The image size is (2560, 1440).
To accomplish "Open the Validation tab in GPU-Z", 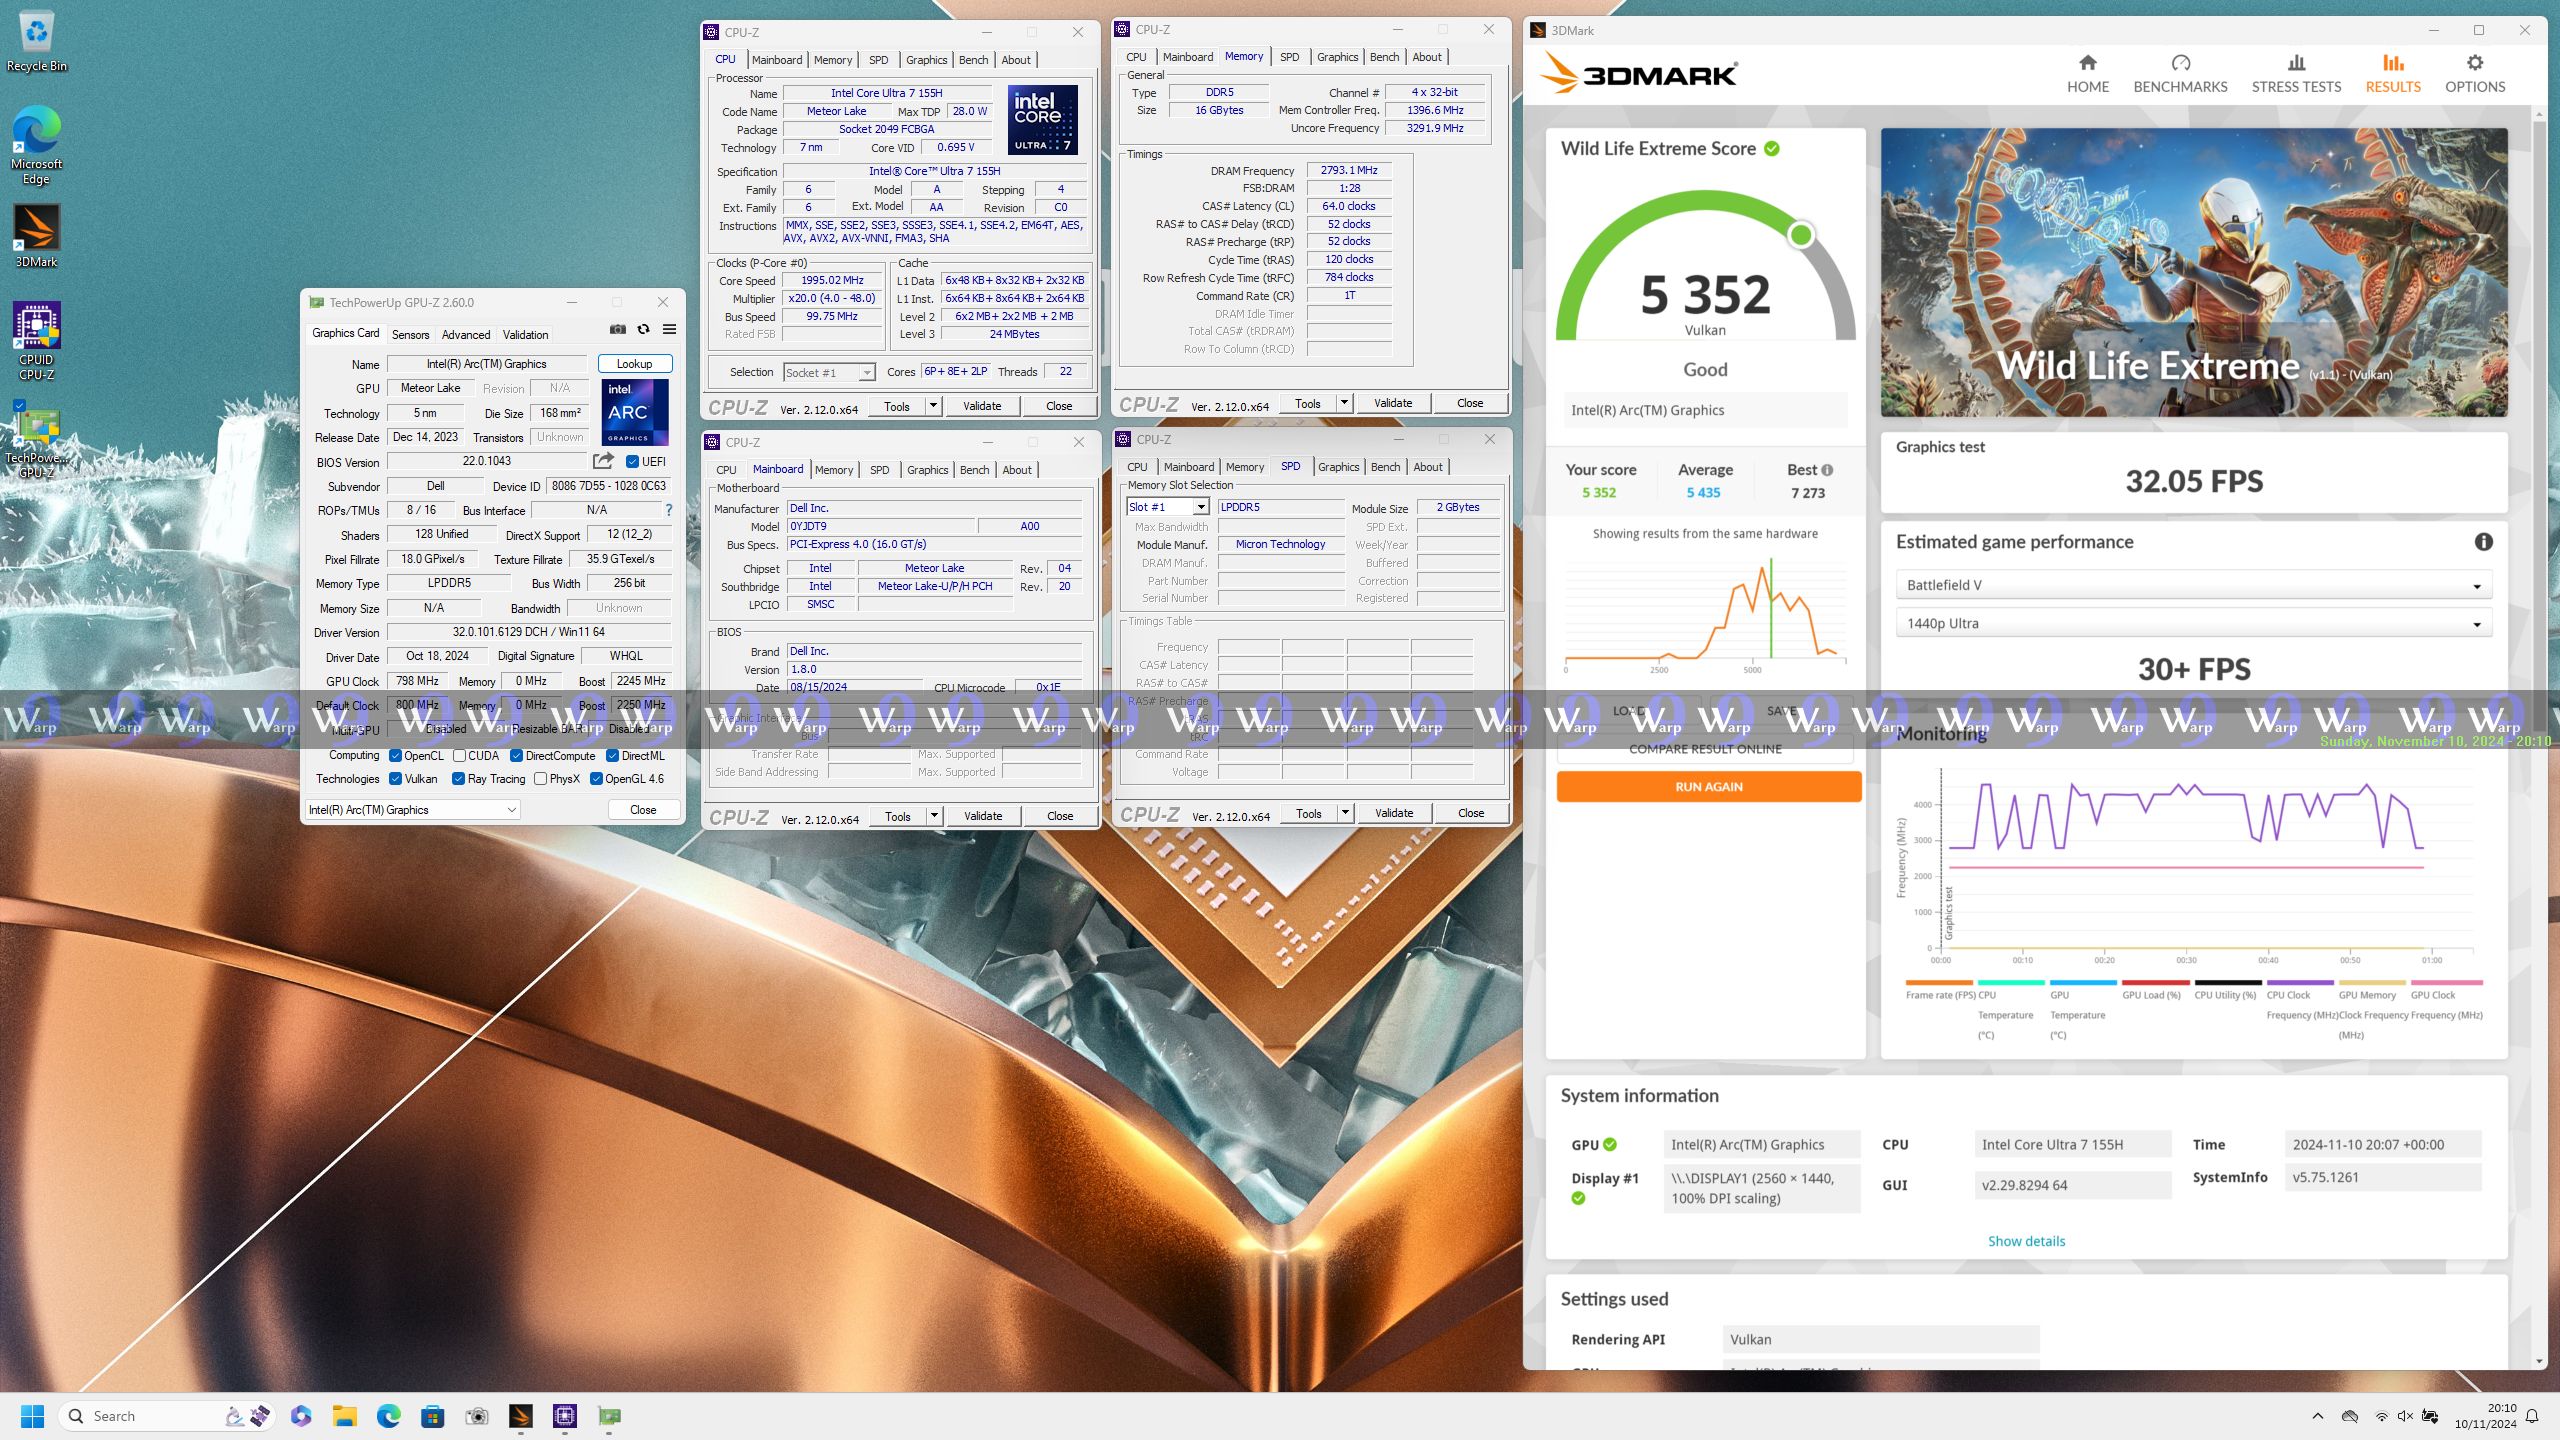I will click(x=525, y=335).
